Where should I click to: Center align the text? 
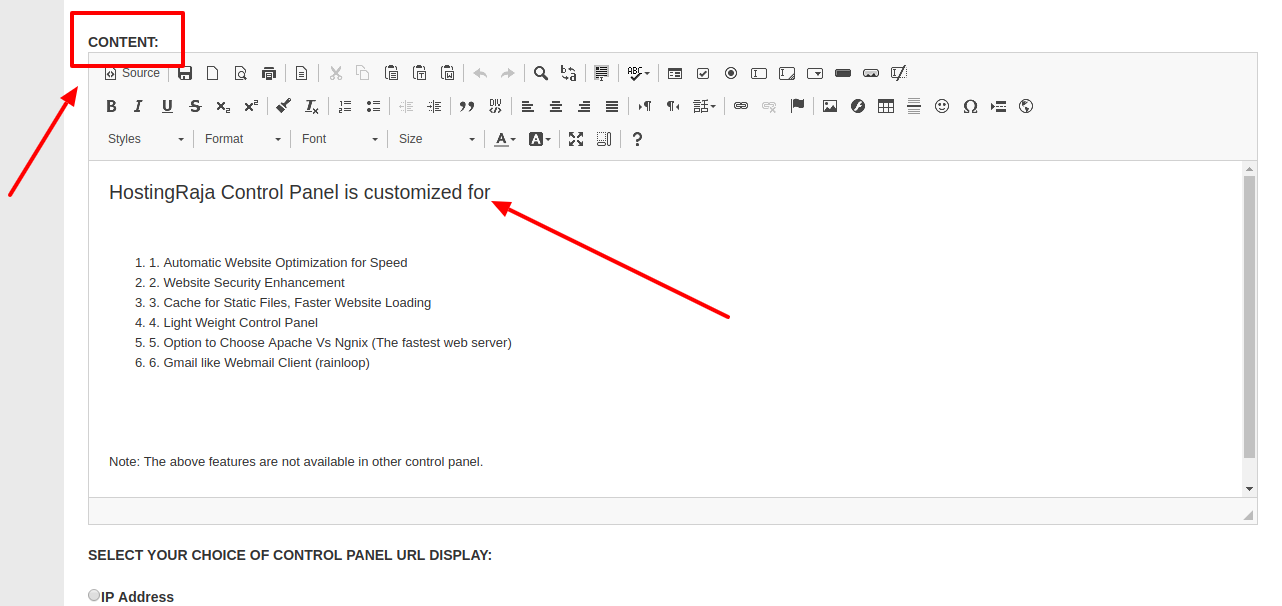pyautogui.click(x=556, y=106)
